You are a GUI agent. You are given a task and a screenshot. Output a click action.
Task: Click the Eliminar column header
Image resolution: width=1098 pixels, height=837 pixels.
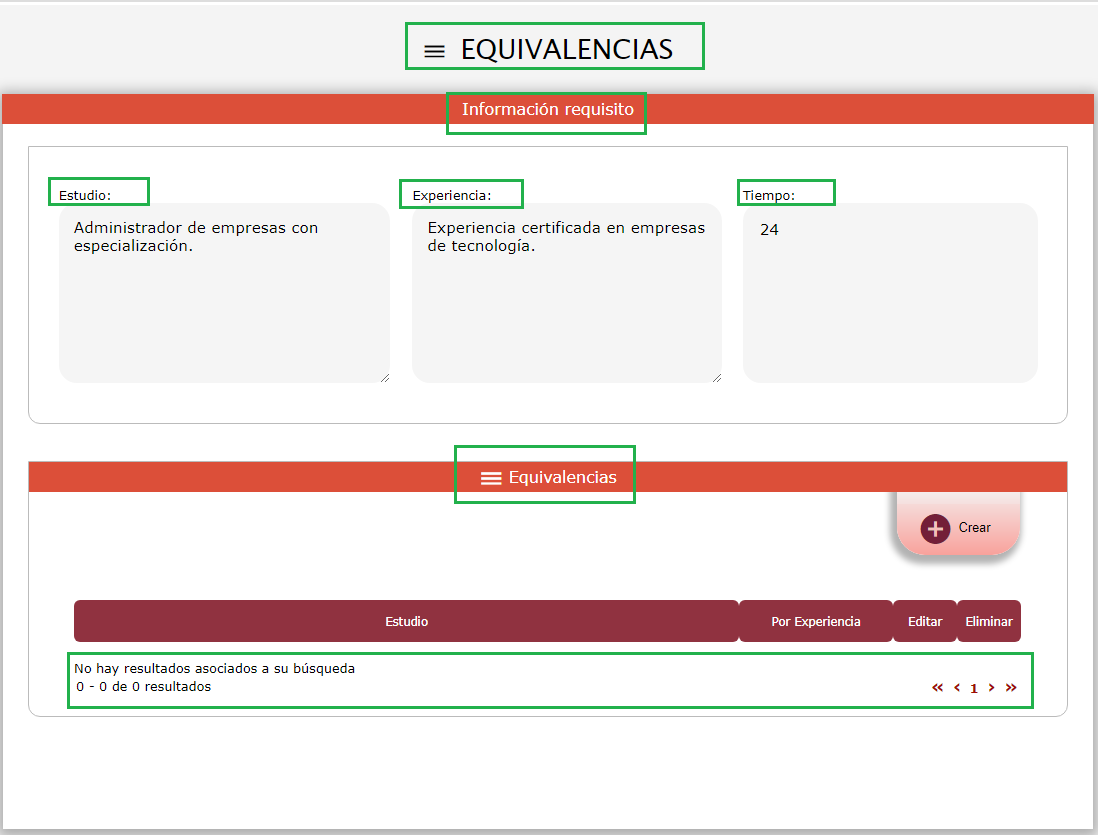click(989, 621)
